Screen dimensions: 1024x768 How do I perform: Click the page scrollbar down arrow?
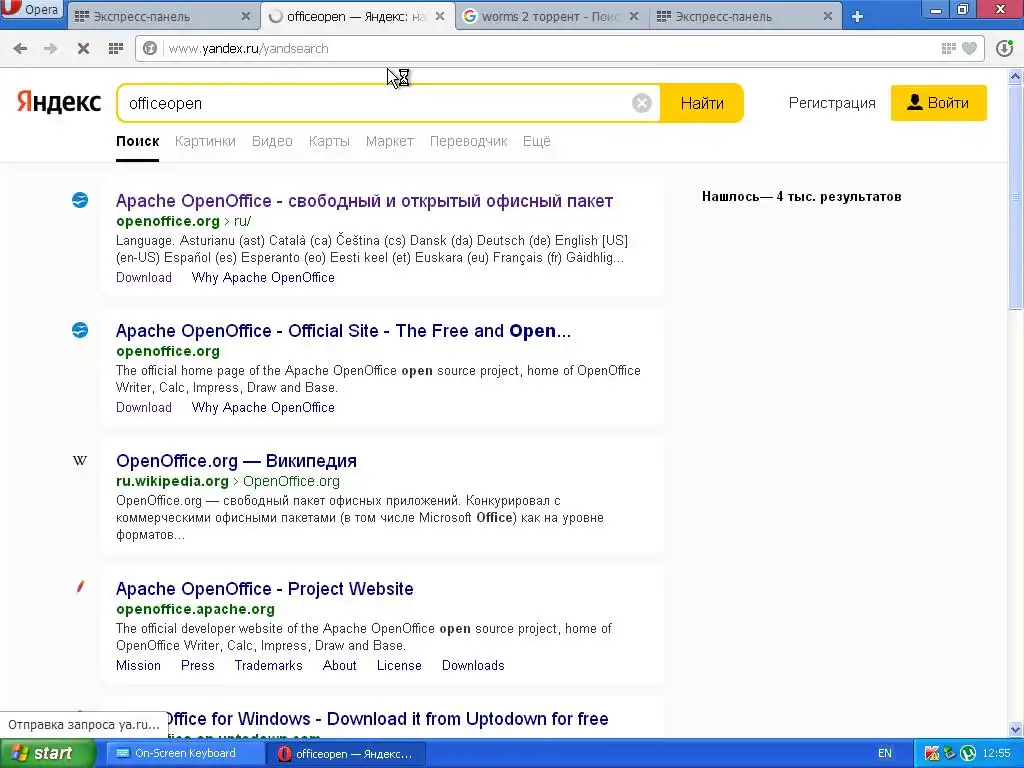1016,729
